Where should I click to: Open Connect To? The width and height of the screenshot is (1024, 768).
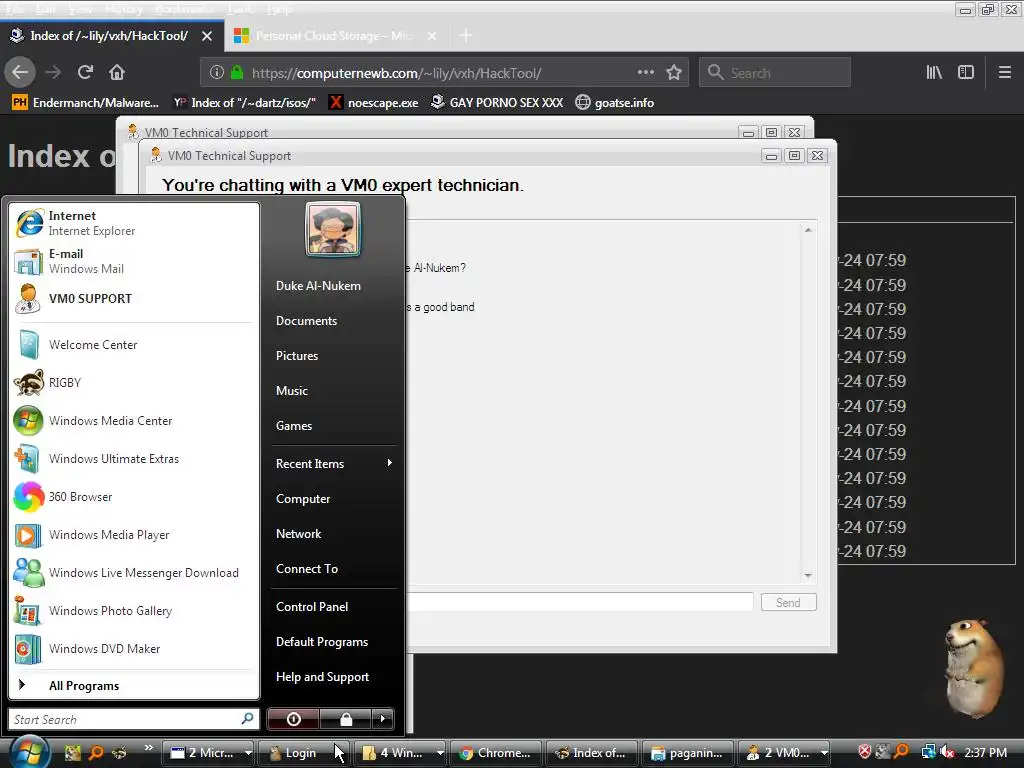point(334,568)
